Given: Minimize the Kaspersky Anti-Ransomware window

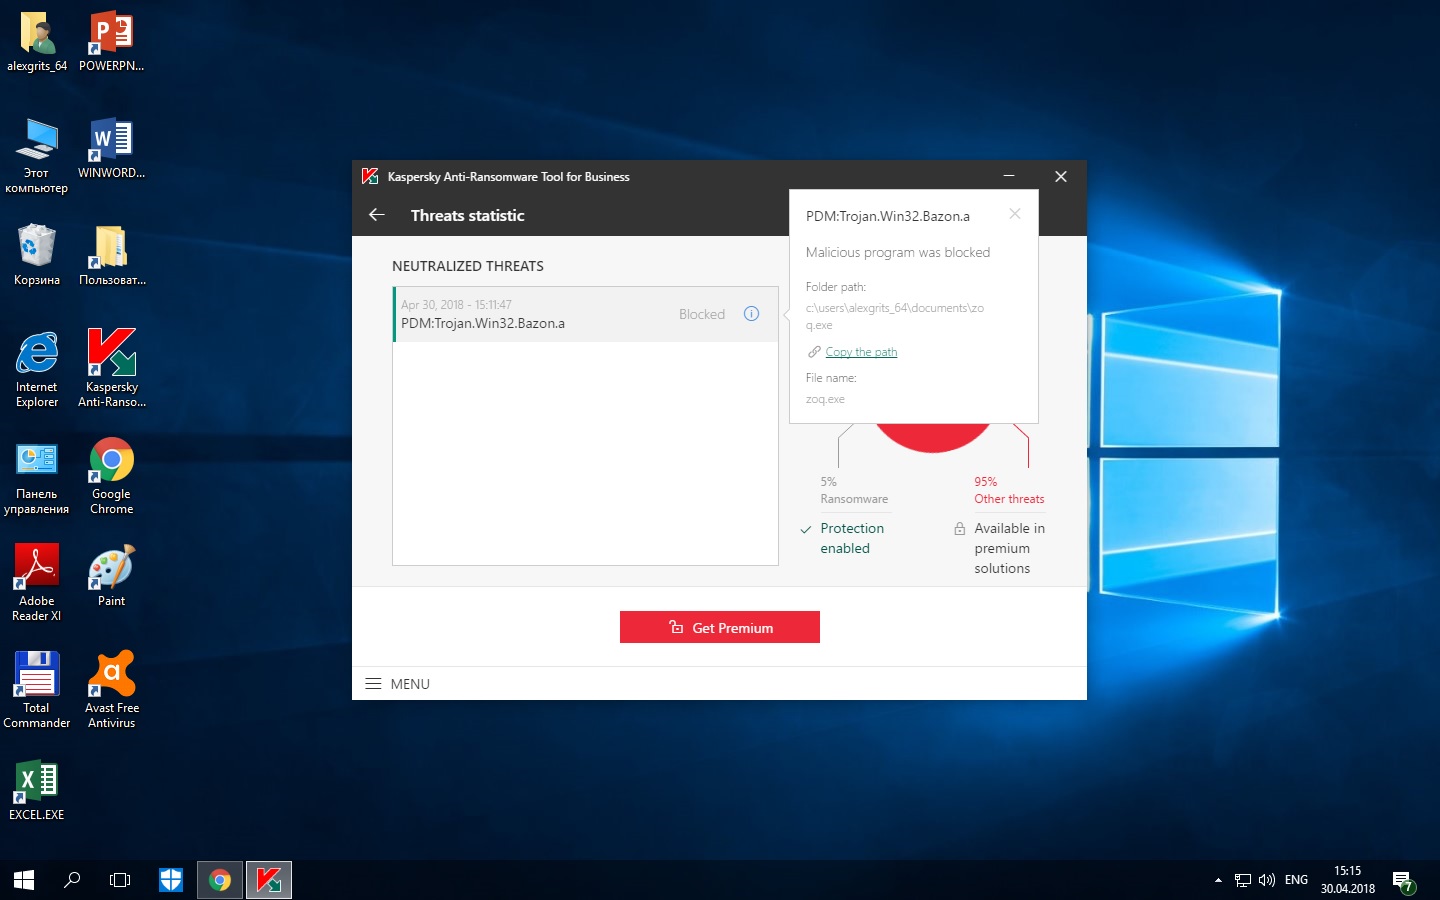Looking at the screenshot, I should (x=1009, y=176).
